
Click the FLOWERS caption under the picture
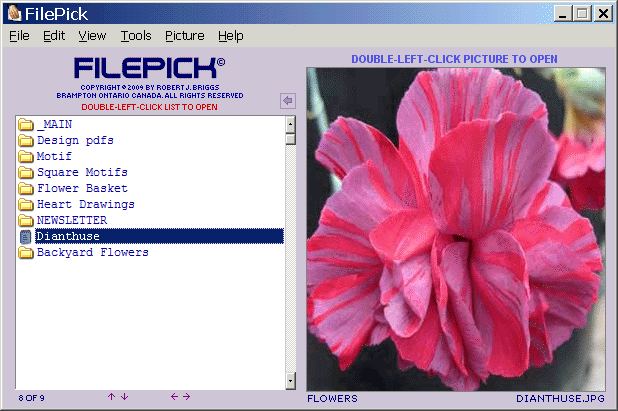[332, 399]
